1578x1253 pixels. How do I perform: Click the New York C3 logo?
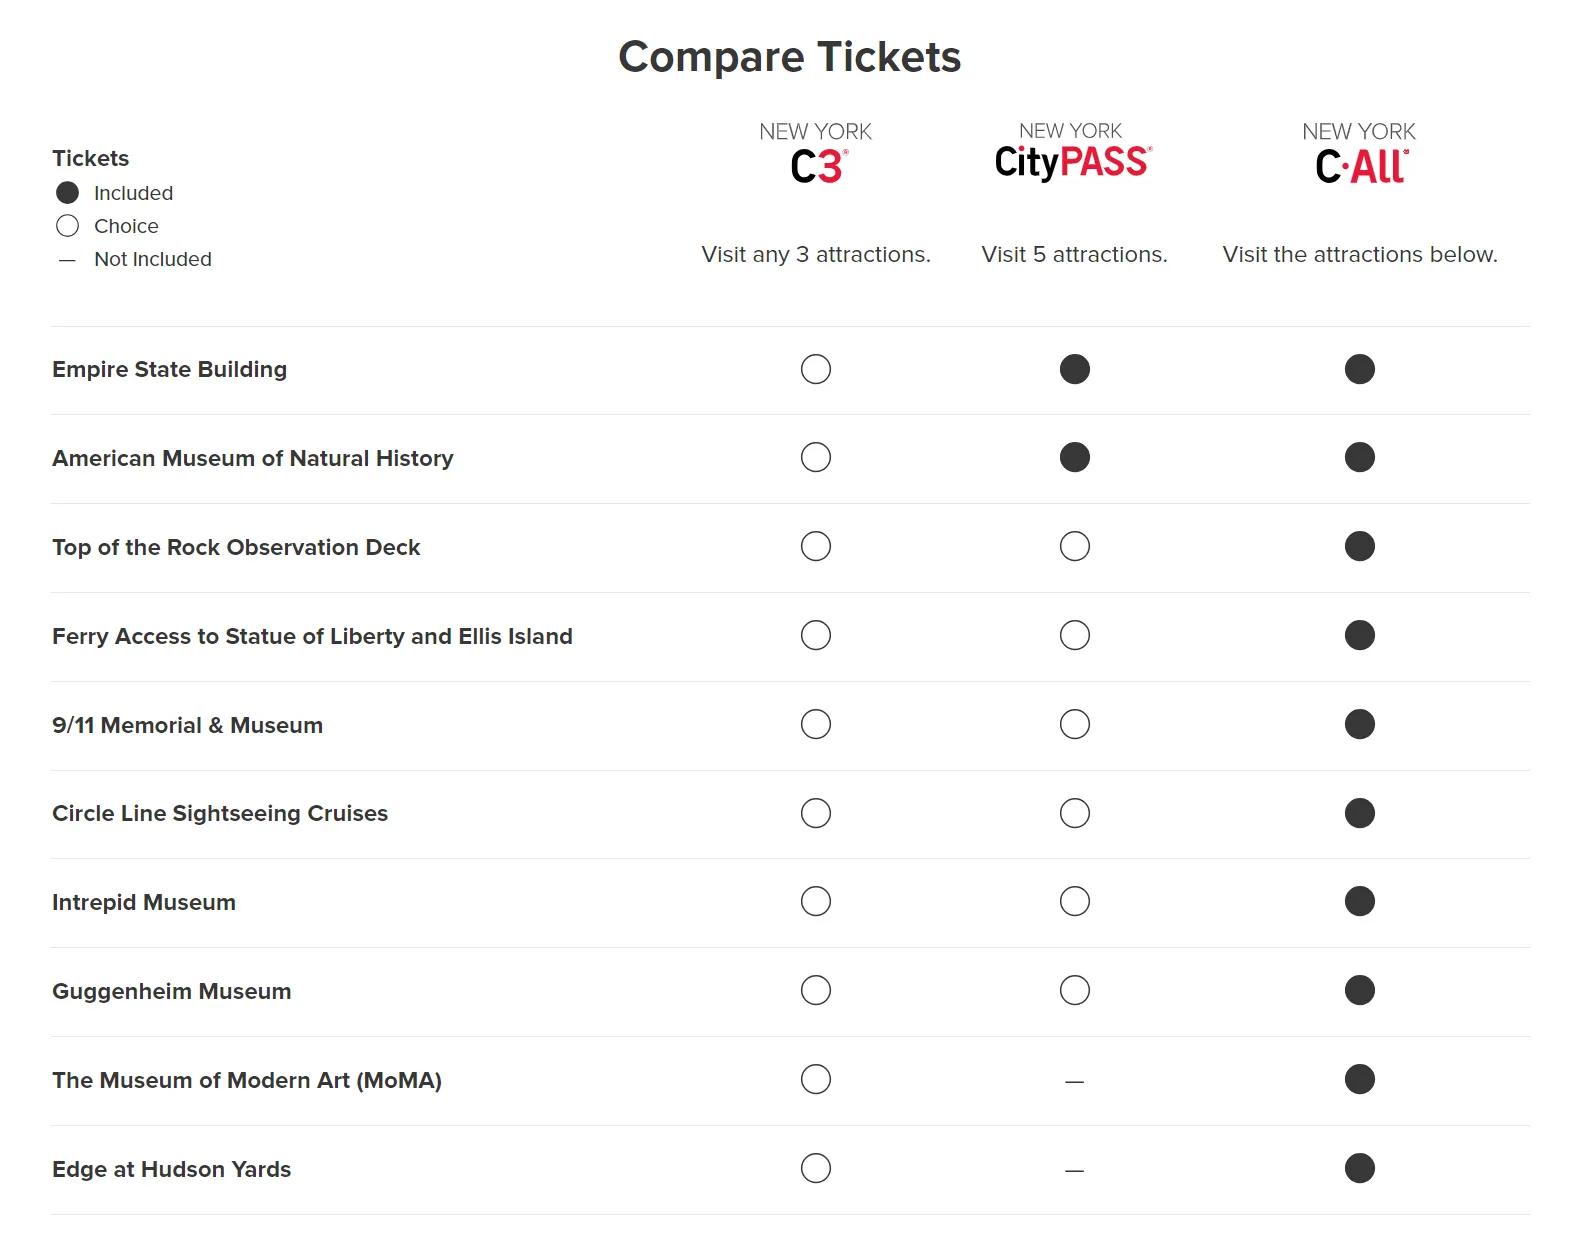click(x=816, y=153)
